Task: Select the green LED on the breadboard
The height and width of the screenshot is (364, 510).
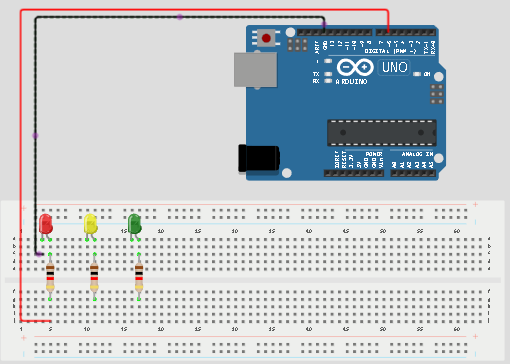Action: (135, 224)
